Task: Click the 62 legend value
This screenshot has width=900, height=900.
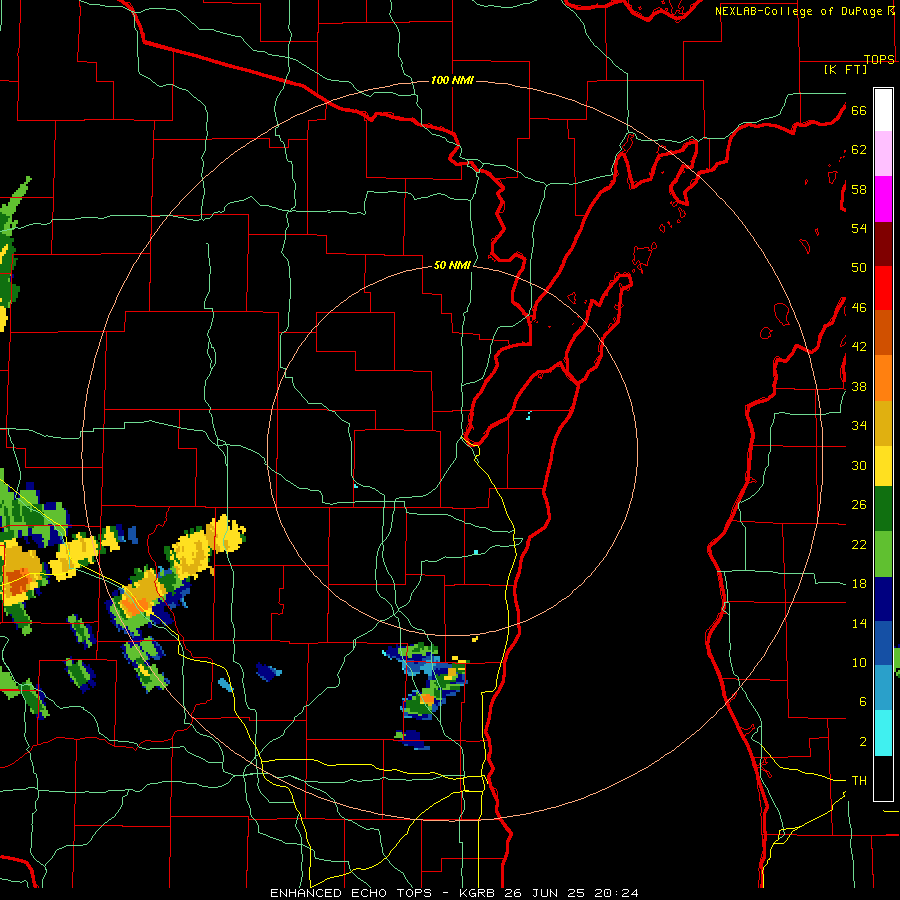Action: point(859,150)
